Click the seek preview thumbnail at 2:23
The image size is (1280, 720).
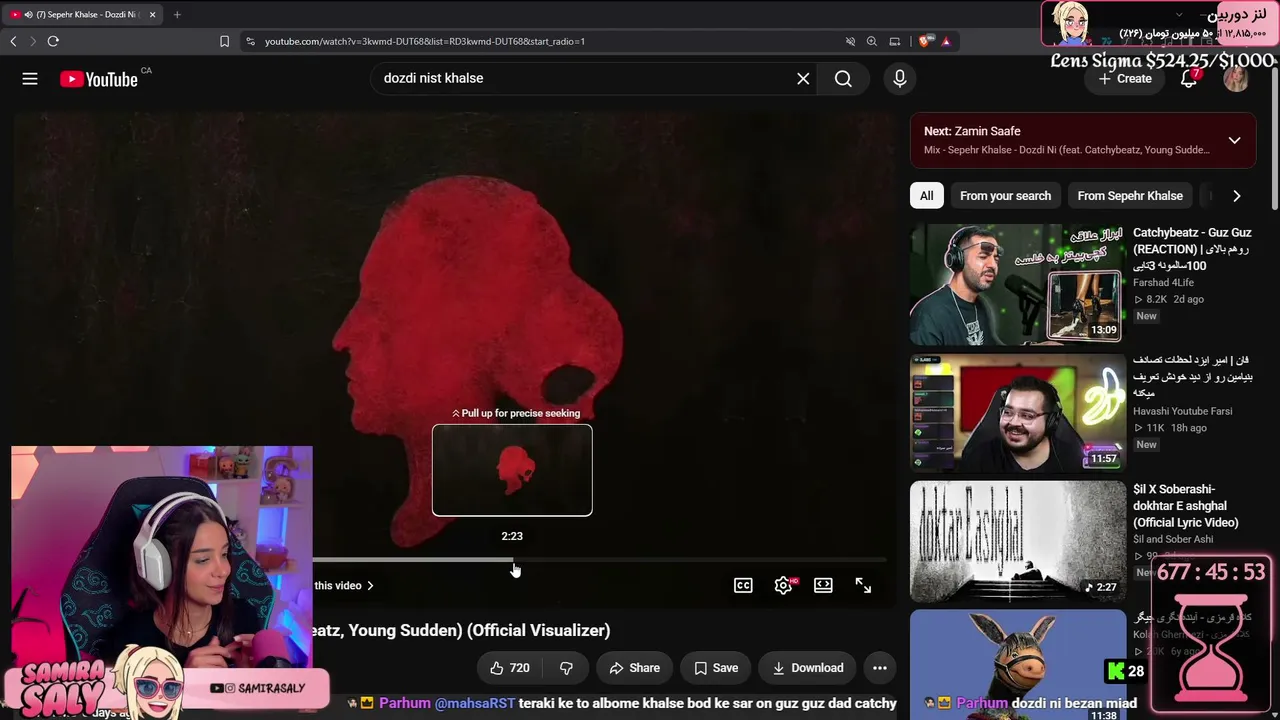coord(512,470)
